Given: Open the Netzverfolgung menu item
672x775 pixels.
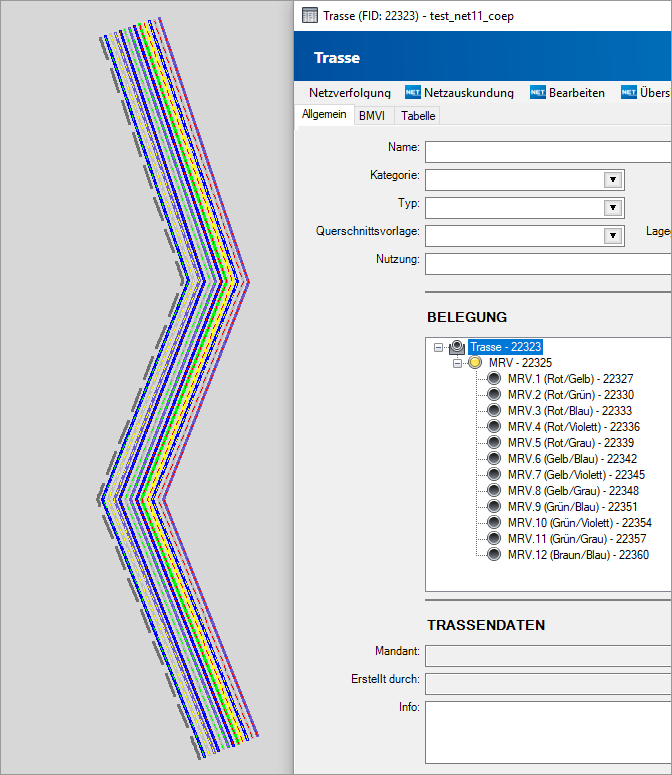Looking at the screenshot, I should click(x=350, y=93).
